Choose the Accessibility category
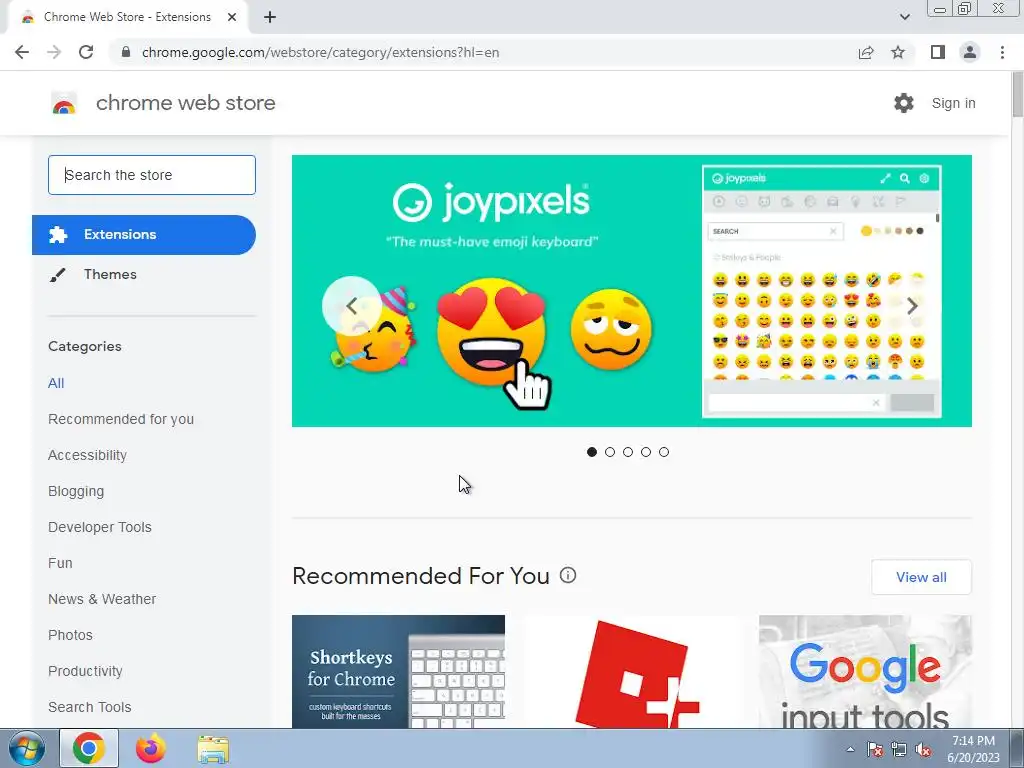The height and width of the screenshot is (768, 1024). click(x=88, y=455)
